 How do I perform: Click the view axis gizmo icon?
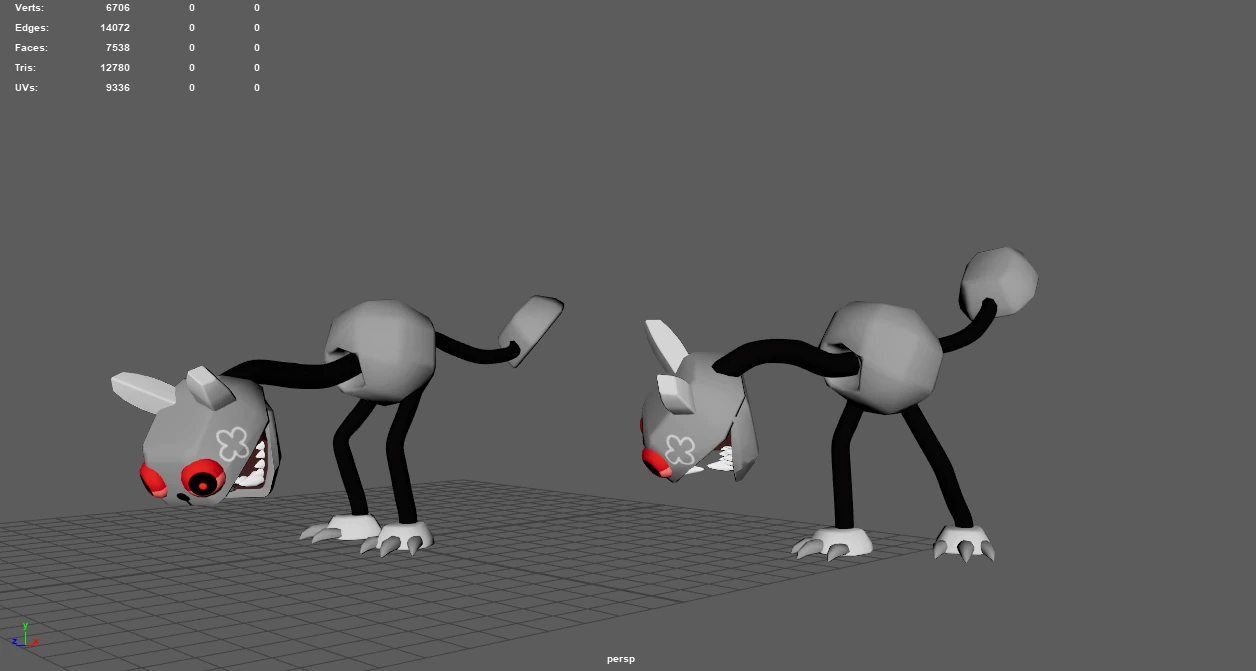pyautogui.click(x=27, y=637)
